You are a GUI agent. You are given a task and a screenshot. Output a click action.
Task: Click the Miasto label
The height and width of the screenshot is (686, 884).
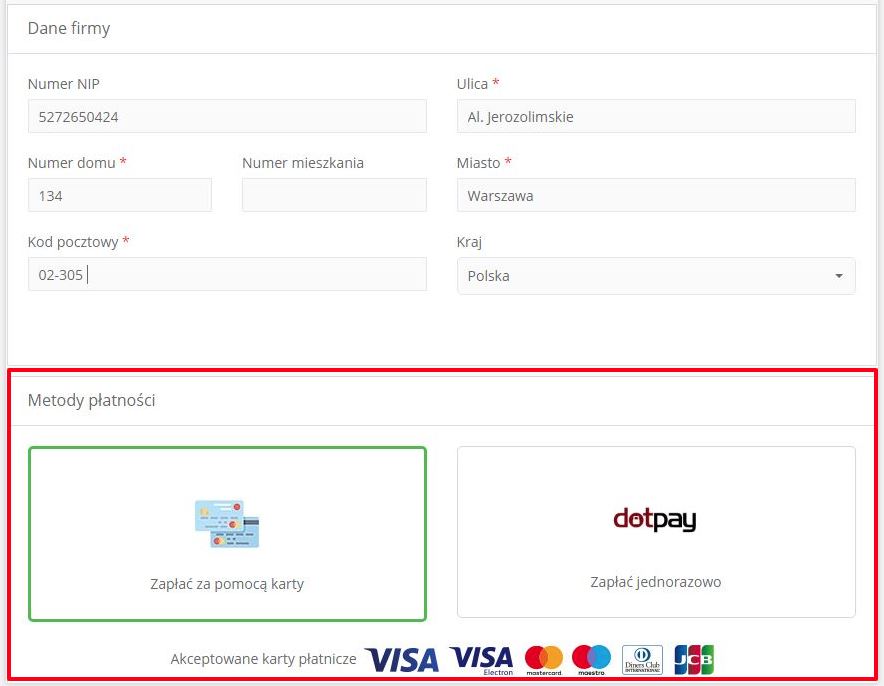tap(479, 163)
